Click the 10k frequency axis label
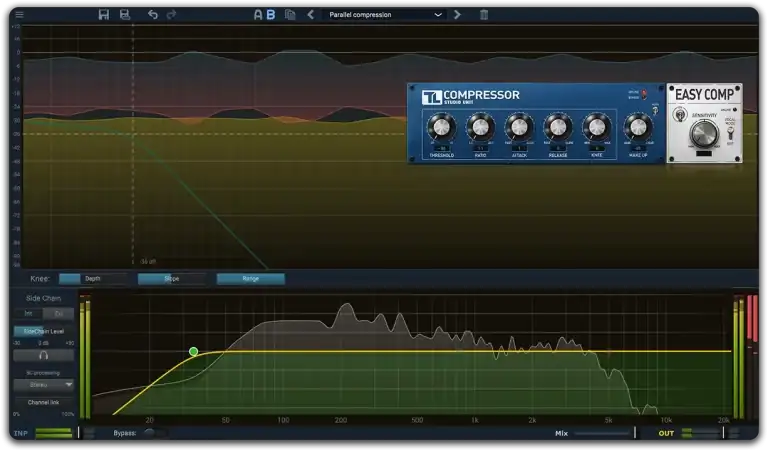Screen dimensions: 768x451 666,420
